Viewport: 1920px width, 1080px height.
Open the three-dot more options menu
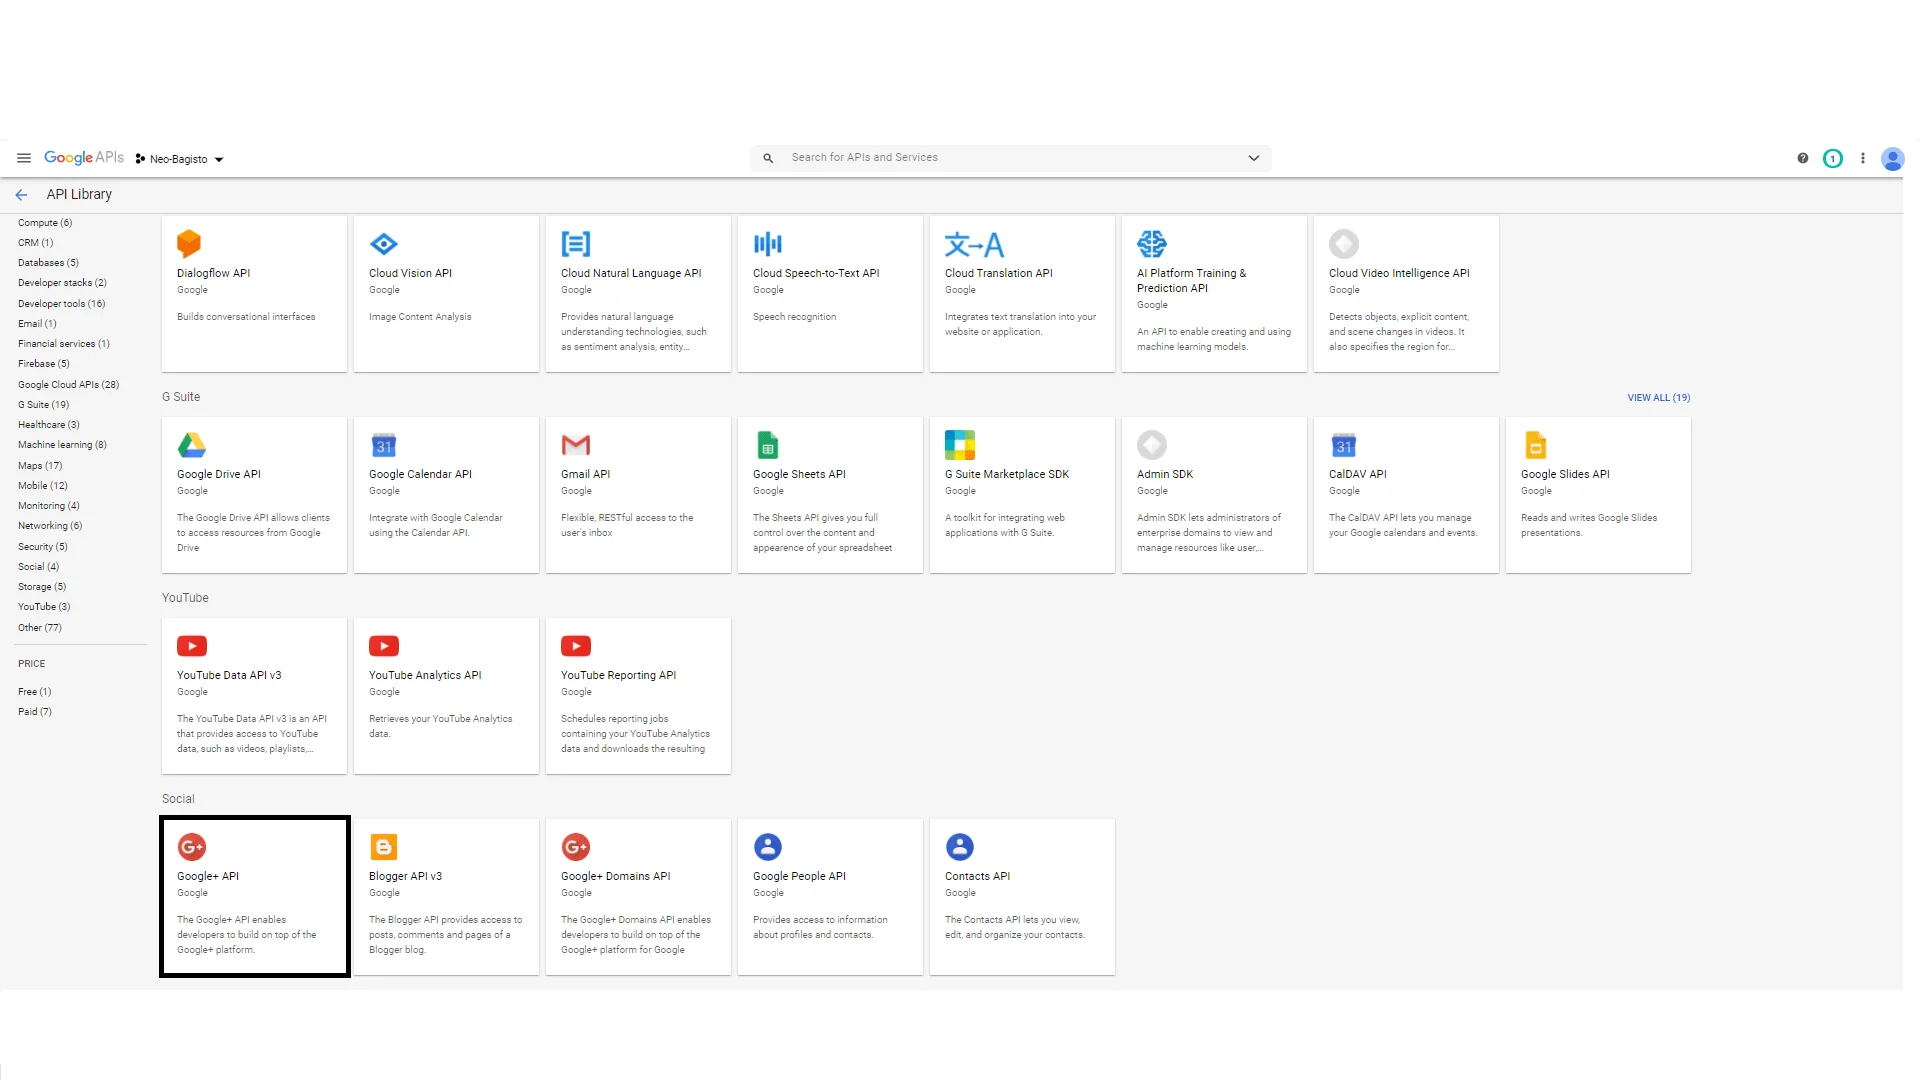pos(1862,158)
